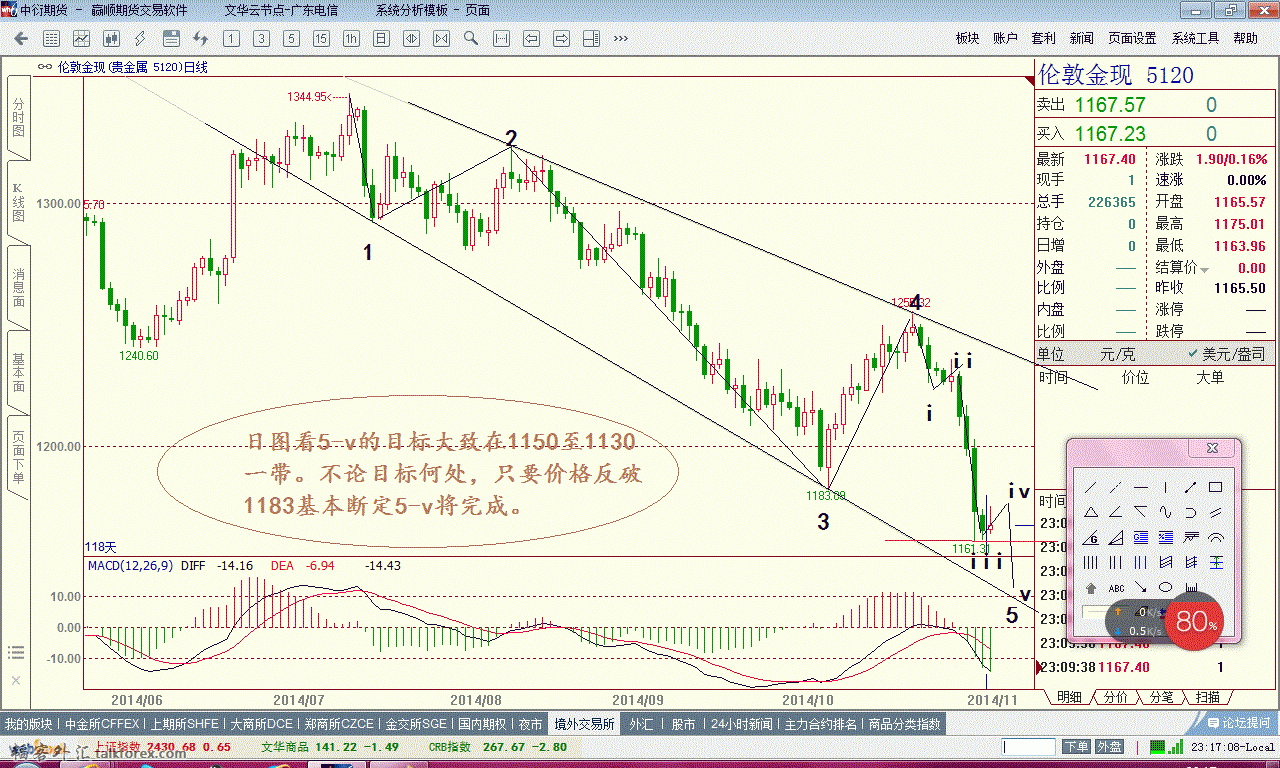Select the vertical line drawing tool
The height and width of the screenshot is (768, 1280).
pyautogui.click(x=1165, y=487)
